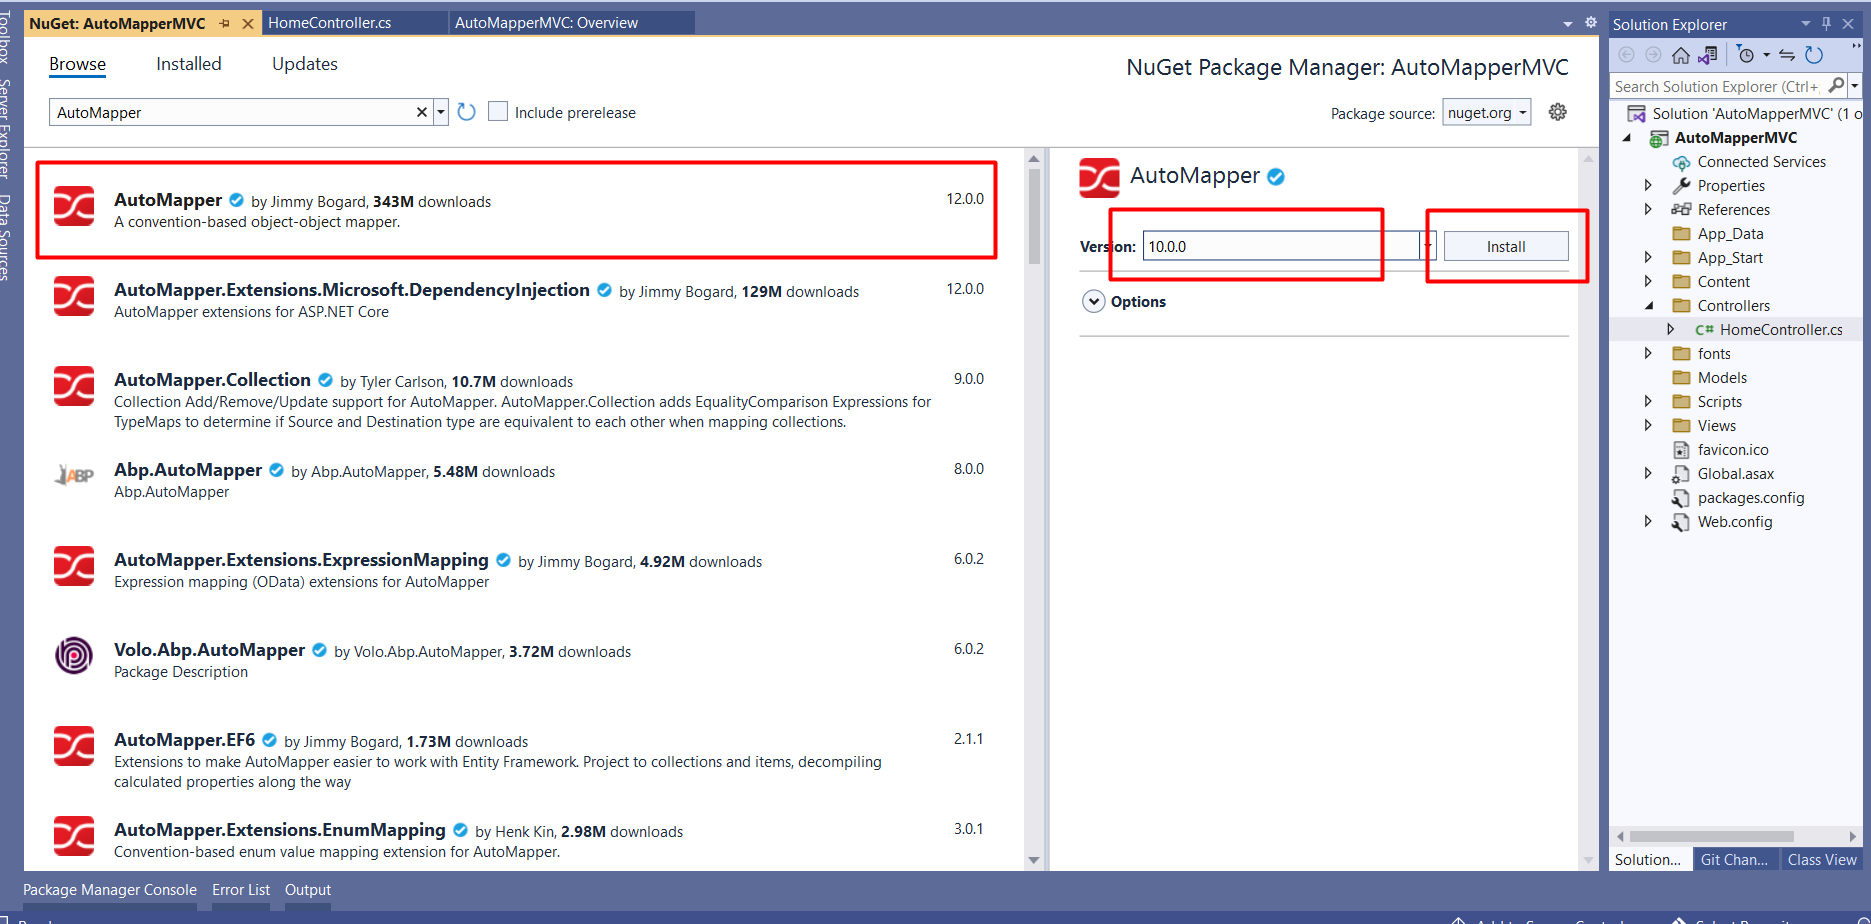Click the AutoMapper.EF6 package icon
This screenshot has width=1871, height=924.
pos(74,746)
